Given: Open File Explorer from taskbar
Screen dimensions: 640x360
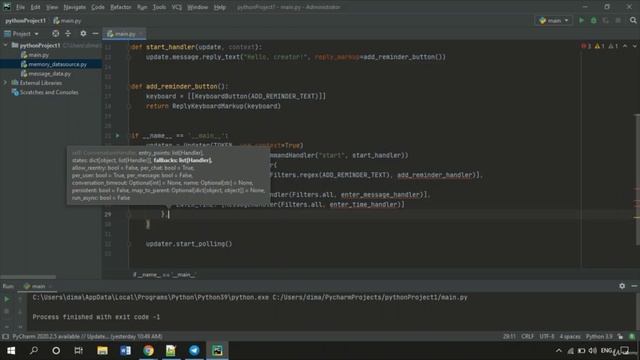Looking at the screenshot, I should [102, 351].
